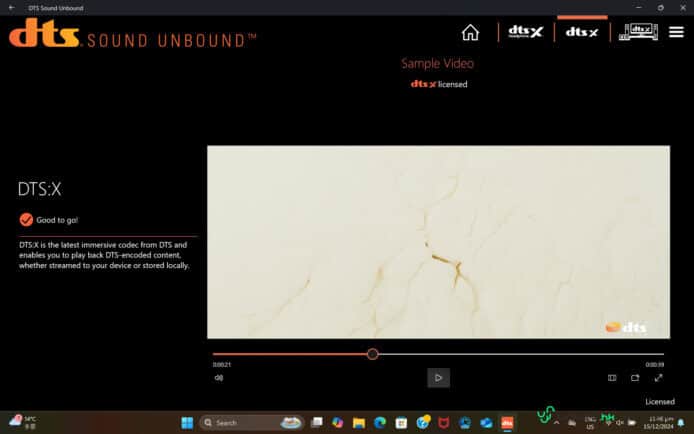Click the 'dts:x licensed' label under title

(x=439, y=84)
